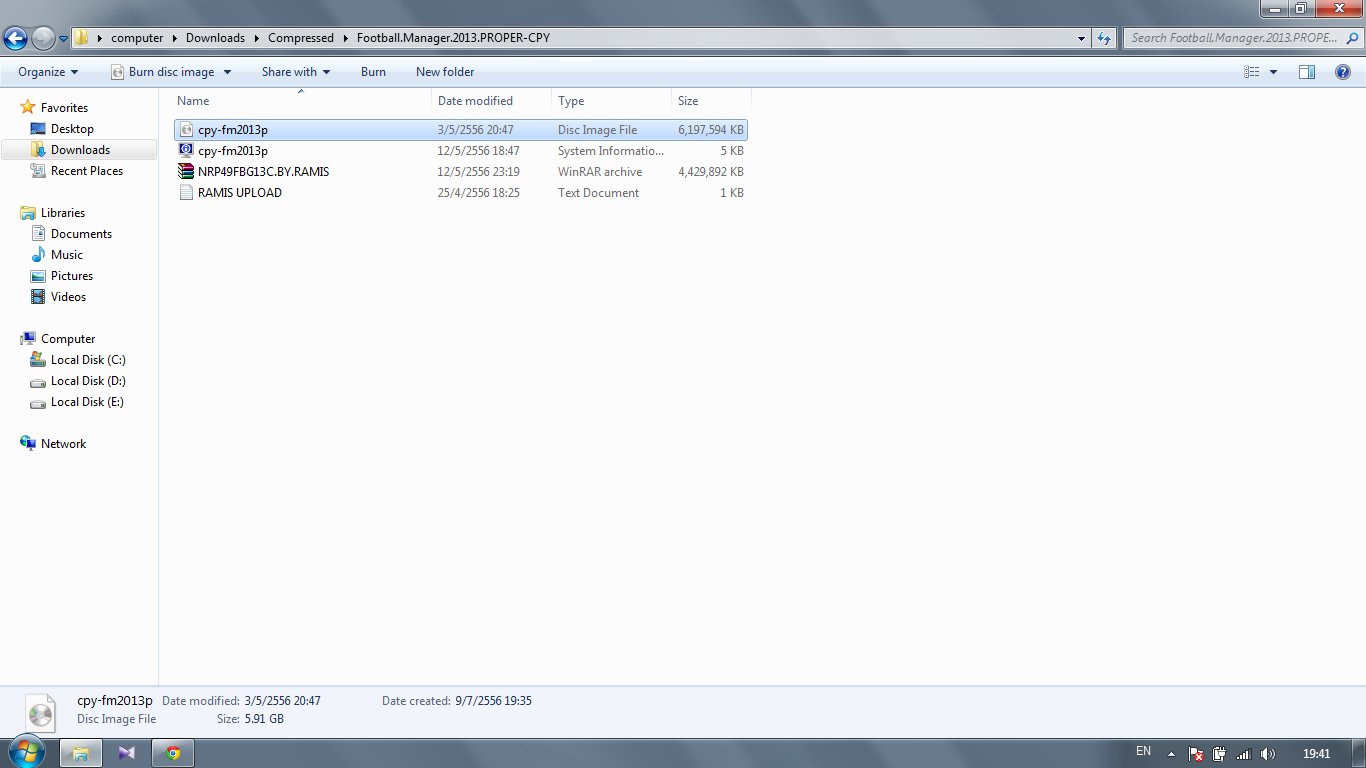Open the Organize menu

pyautogui.click(x=48, y=72)
